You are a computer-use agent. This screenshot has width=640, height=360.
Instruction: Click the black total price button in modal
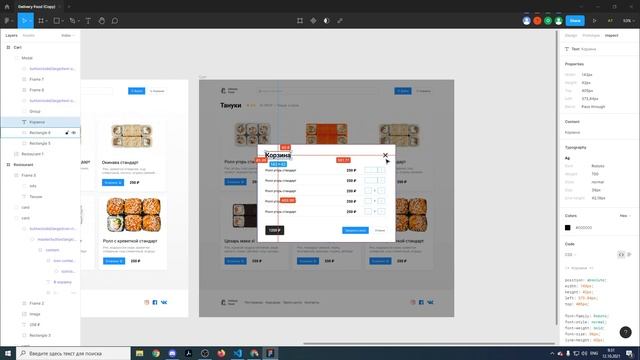coord(275,230)
